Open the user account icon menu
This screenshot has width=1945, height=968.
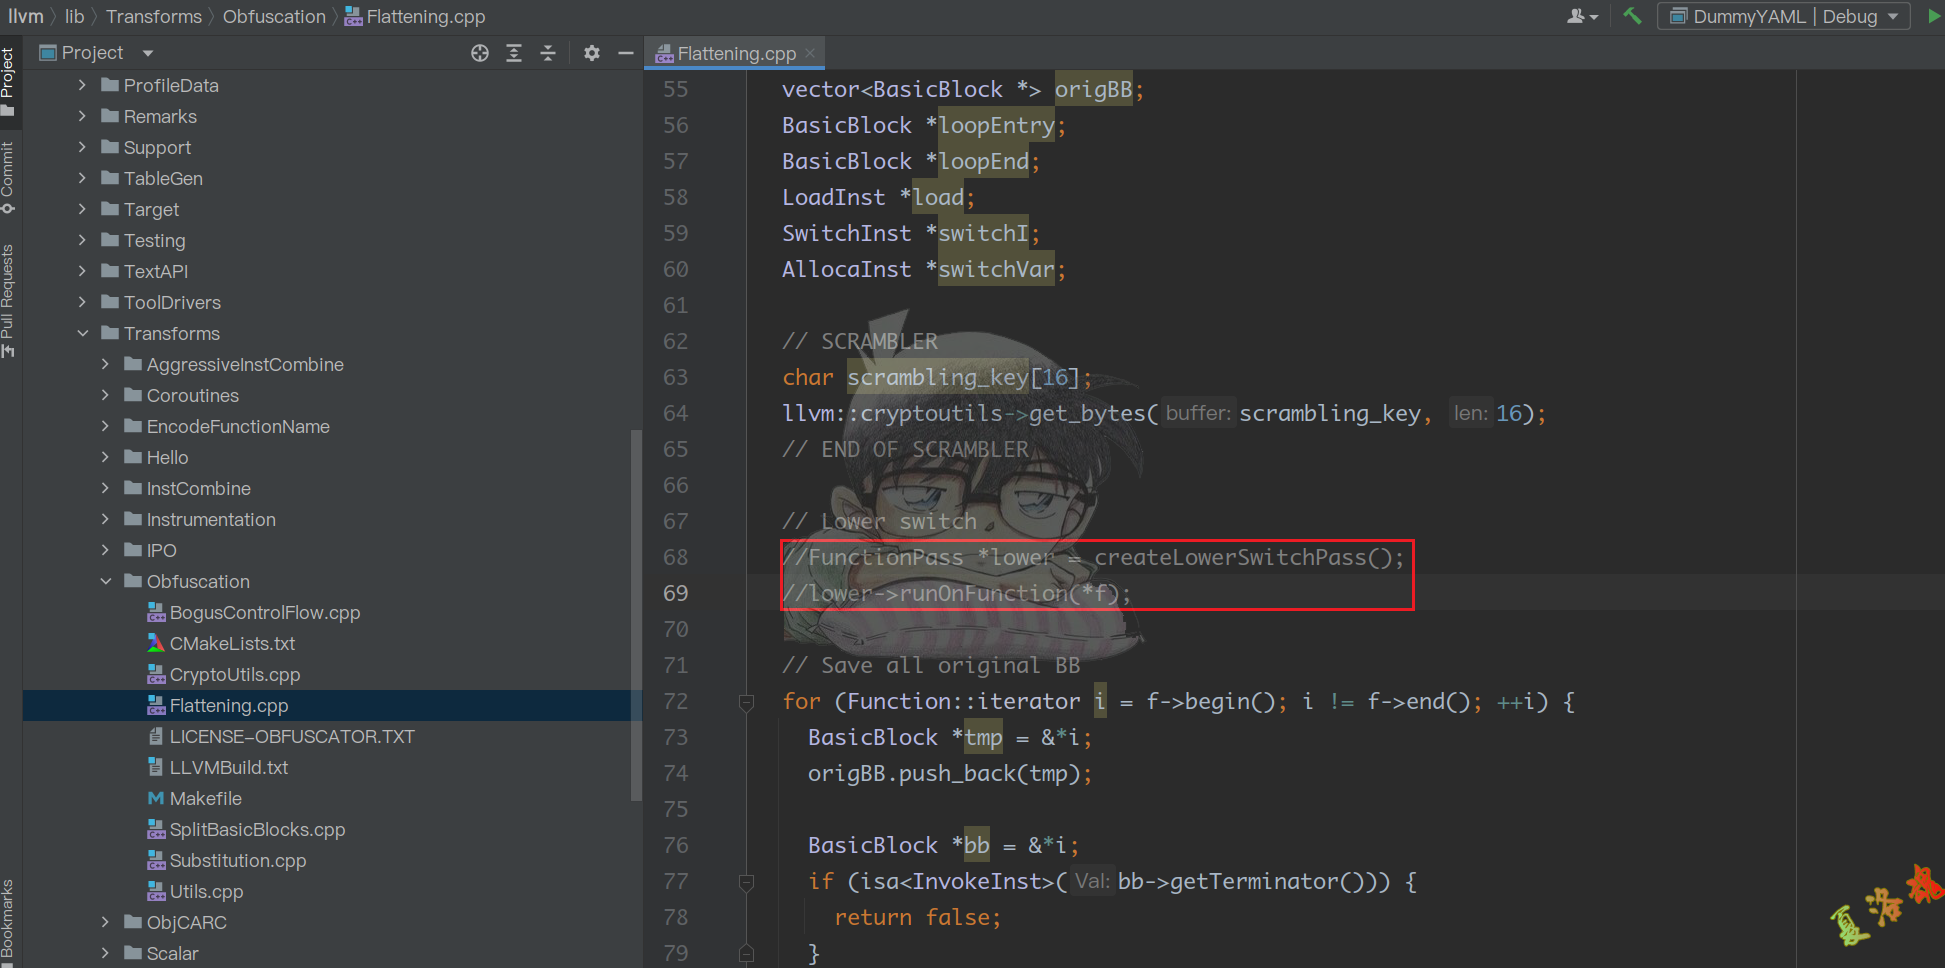(1581, 16)
